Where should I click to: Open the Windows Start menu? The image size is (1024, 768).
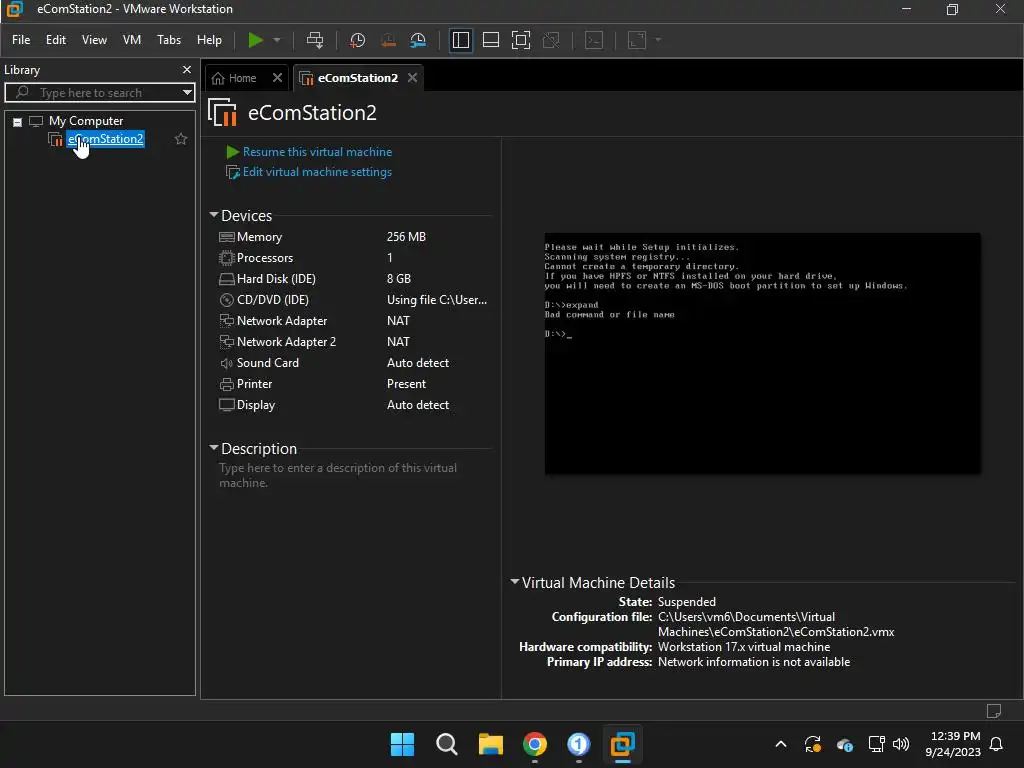(402, 744)
